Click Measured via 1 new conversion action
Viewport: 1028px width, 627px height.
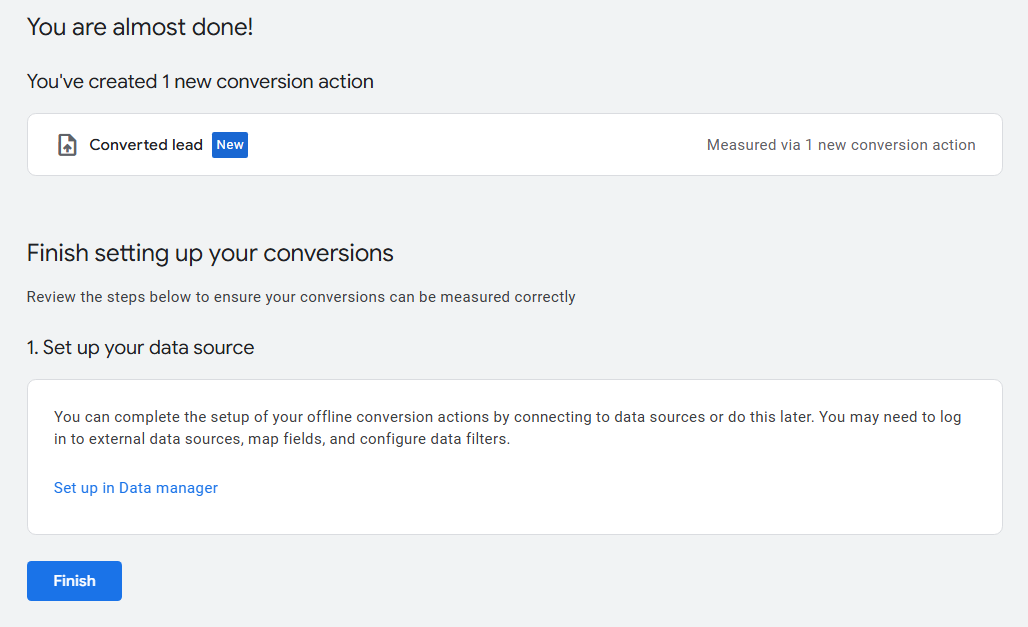pyautogui.click(x=840, y=144)
